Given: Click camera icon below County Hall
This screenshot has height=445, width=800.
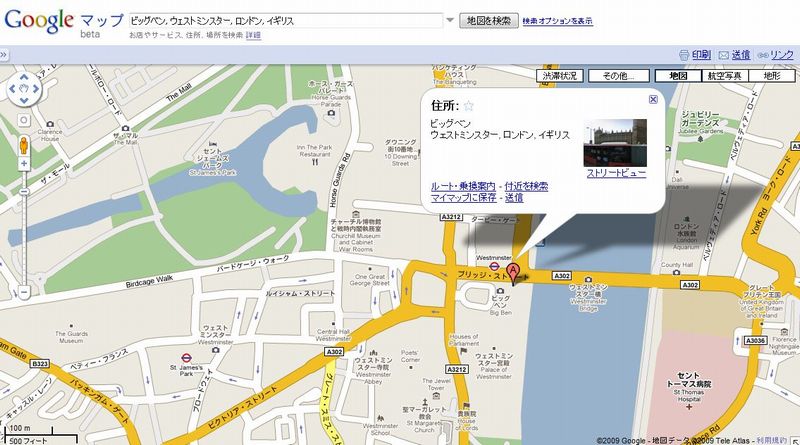Looking at the screenshot, I should tap(677, 273).
